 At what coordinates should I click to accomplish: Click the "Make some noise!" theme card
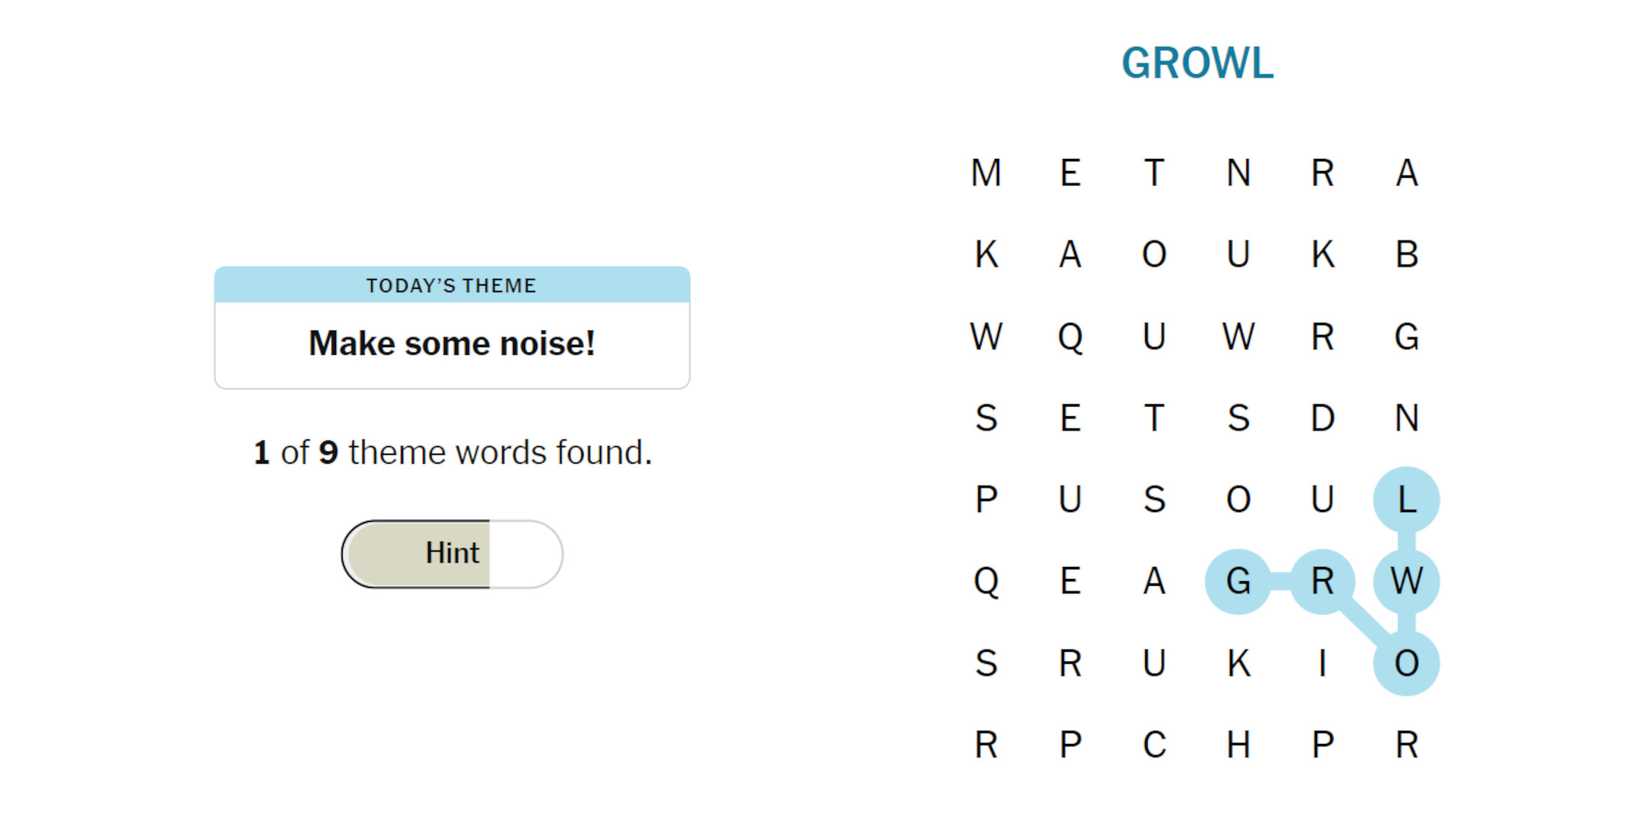[x=452, y=343]
